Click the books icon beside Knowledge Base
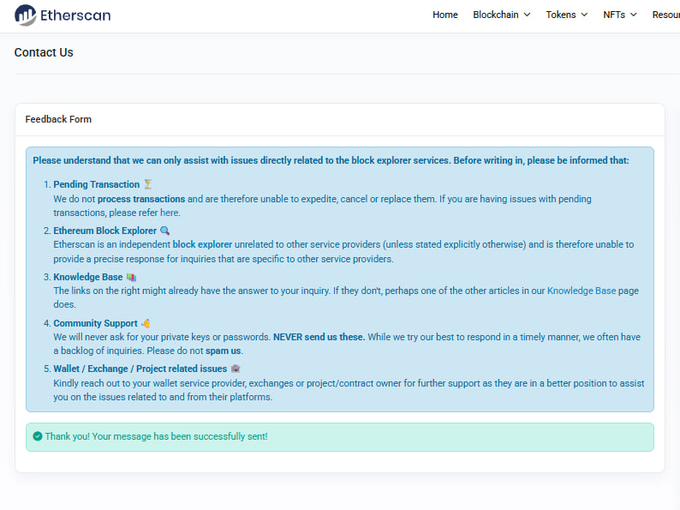This screenshot has width=680, height=510. point(131,277)
